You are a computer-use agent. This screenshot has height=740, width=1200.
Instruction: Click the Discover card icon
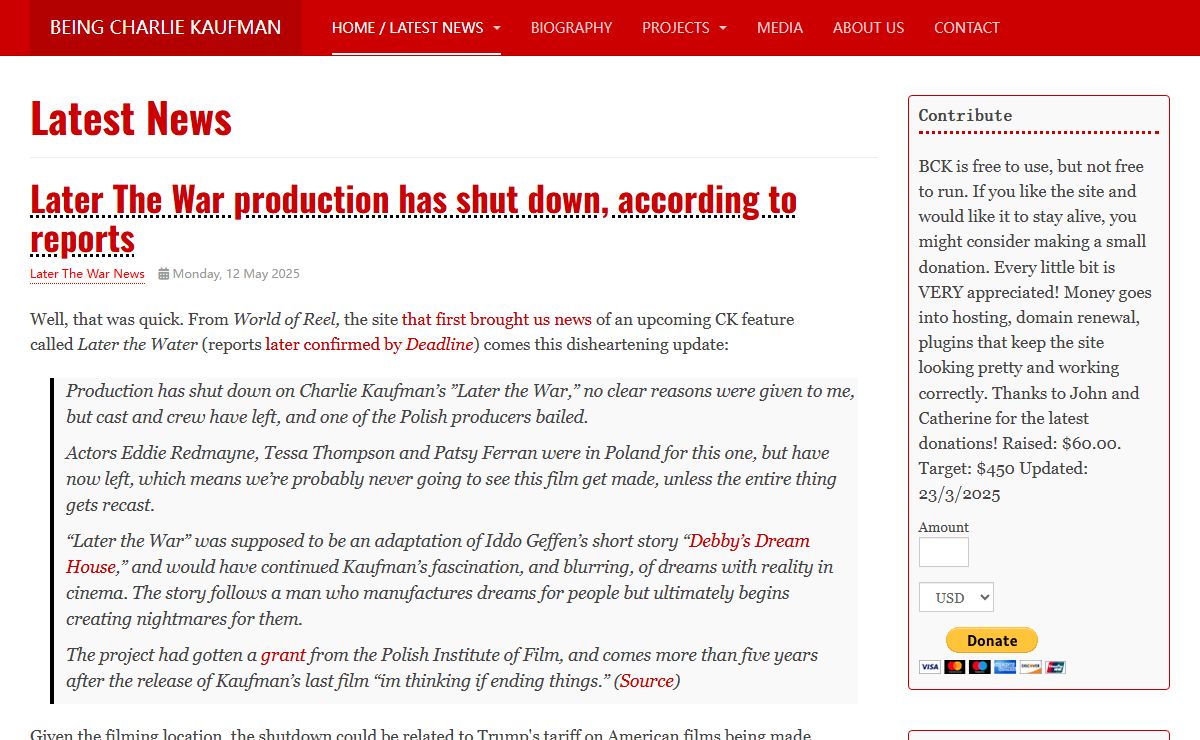pos(1030,667)
